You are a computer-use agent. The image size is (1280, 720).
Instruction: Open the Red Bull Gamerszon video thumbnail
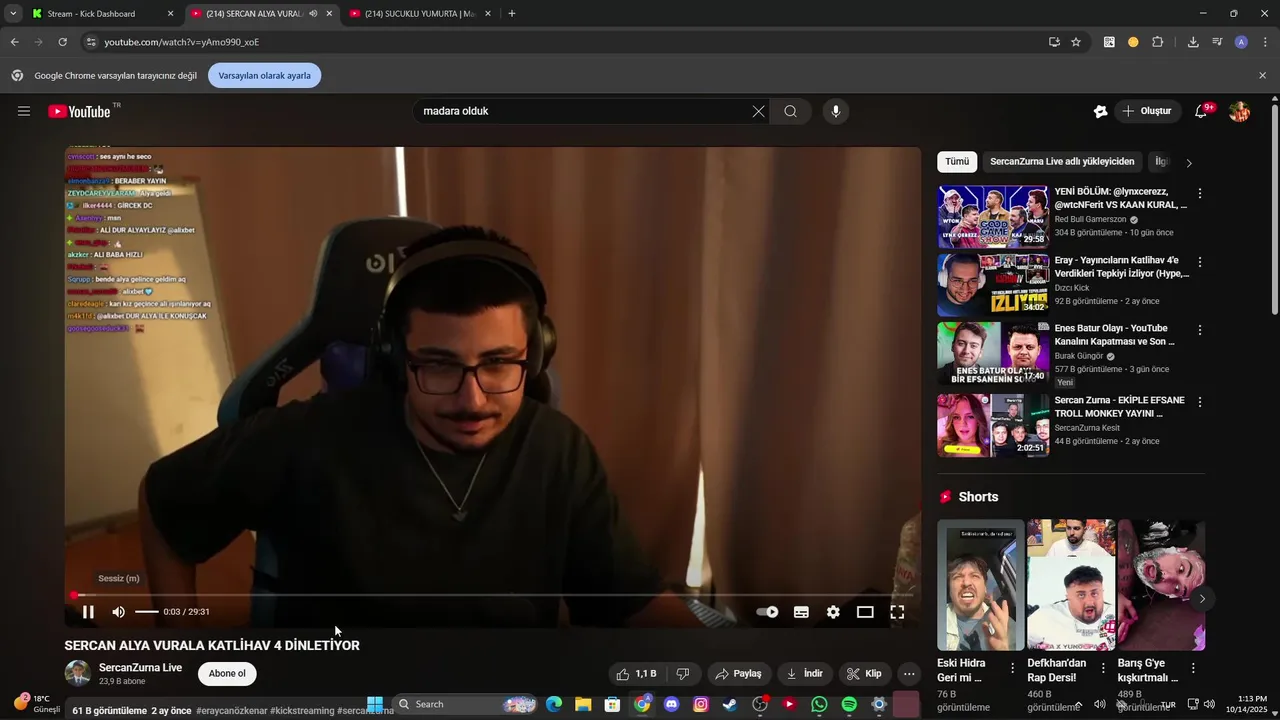tap(993, 217)
